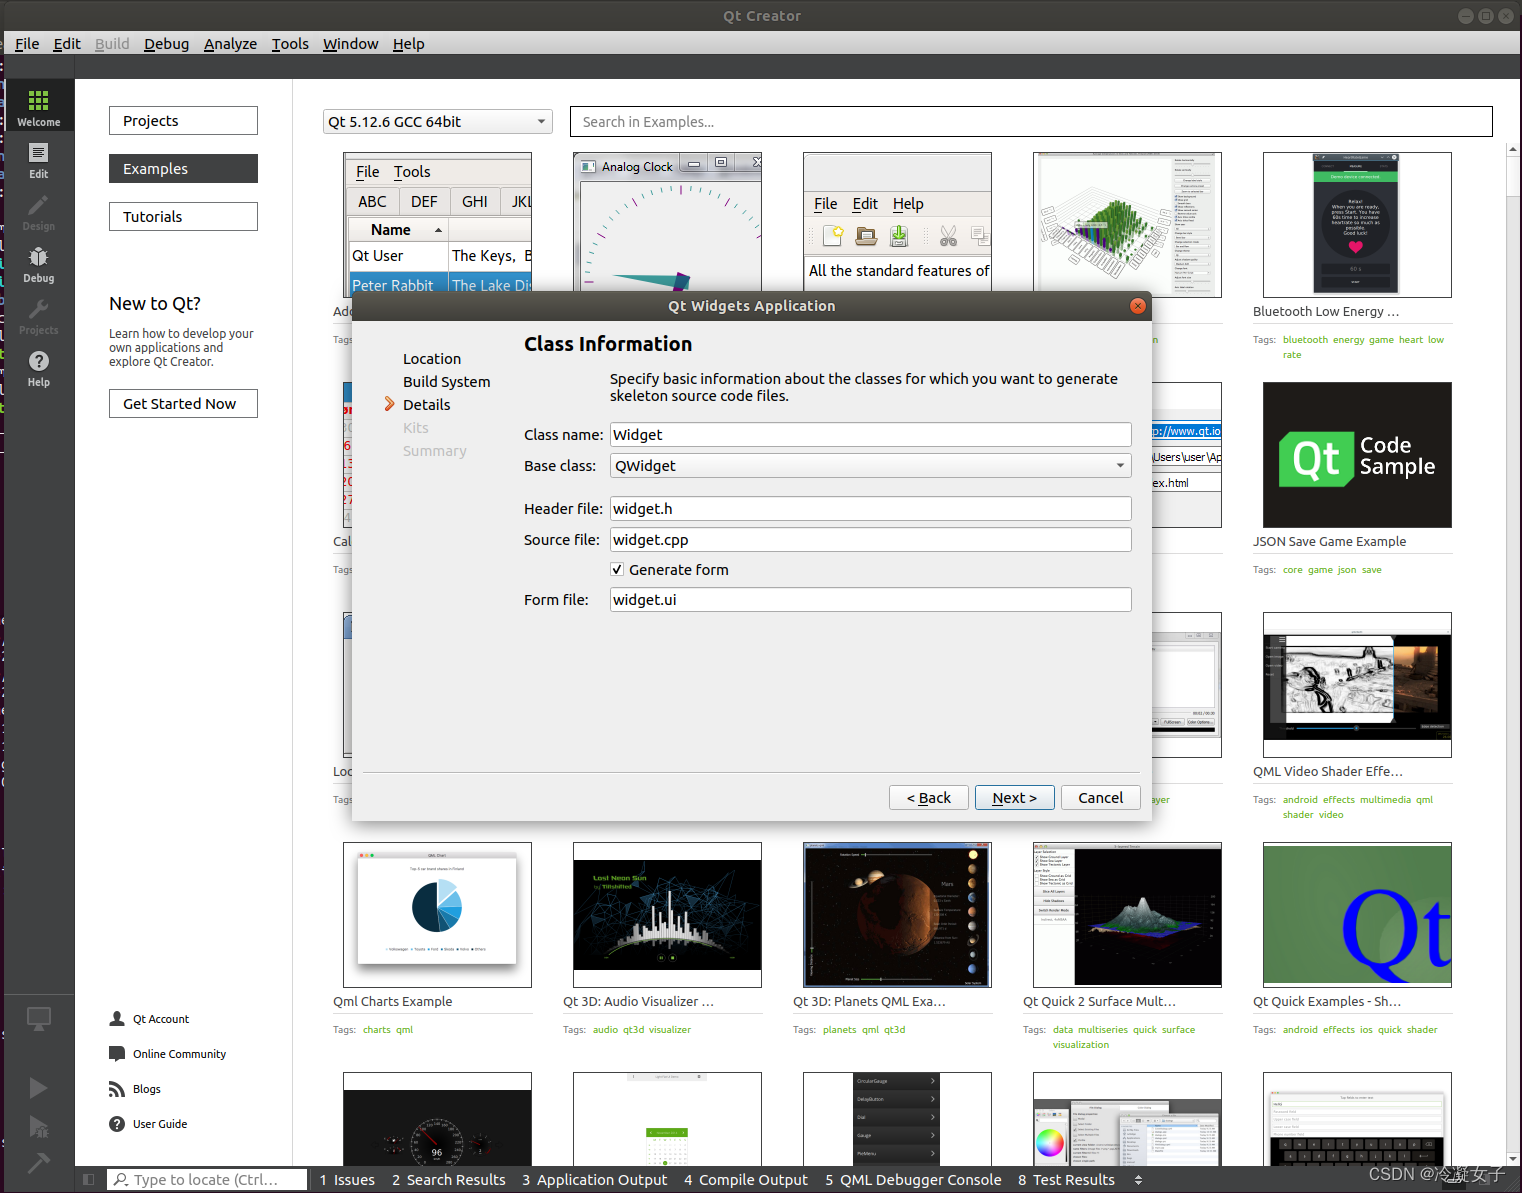Open QML Video Shader Effects thumbnail
This screenshot has width=1522, height=1193.
[1357, 685]
